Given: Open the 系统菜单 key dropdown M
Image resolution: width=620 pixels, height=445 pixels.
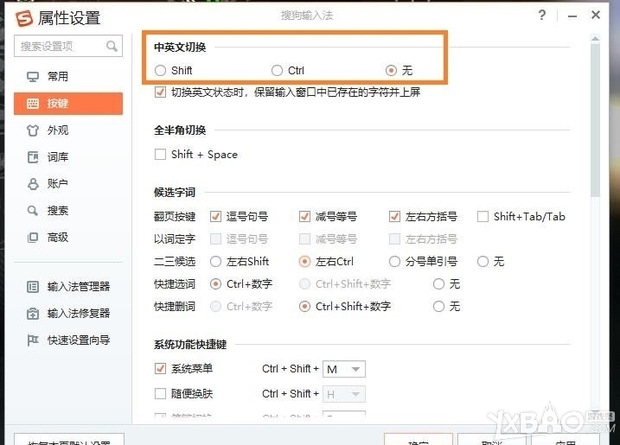Looking at the screenshot, I should pyautogui.click(x=344, y=369).
